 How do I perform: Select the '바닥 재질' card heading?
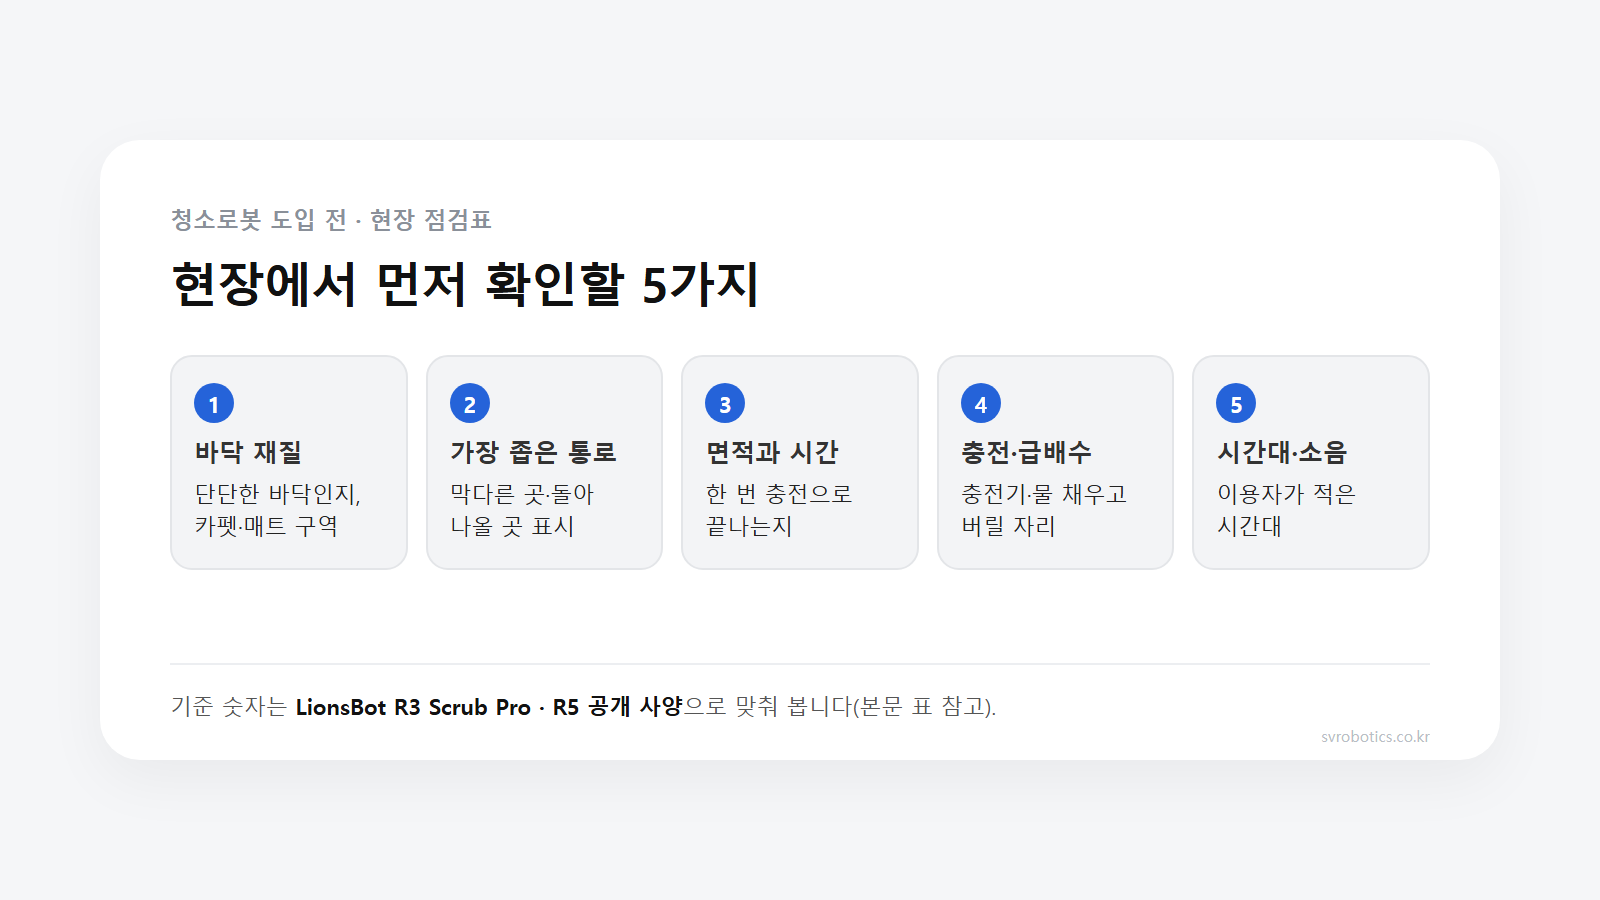pyautogui.click(x=248, y=452)
